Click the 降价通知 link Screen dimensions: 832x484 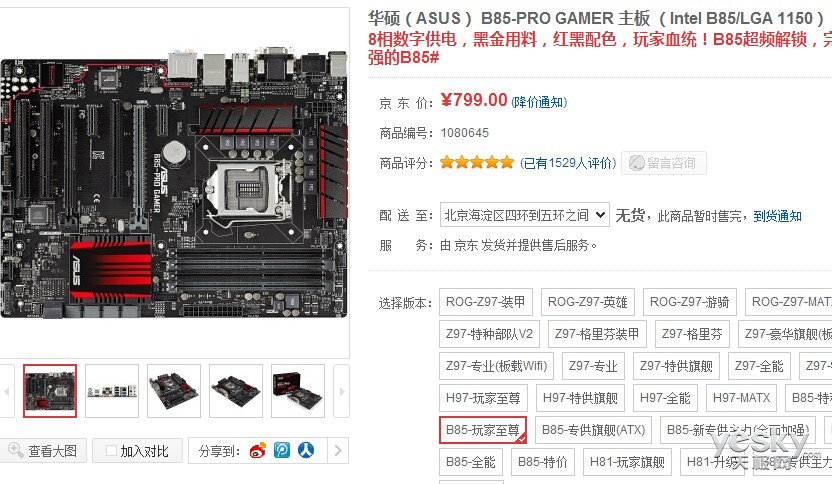[x=539, y=102]
